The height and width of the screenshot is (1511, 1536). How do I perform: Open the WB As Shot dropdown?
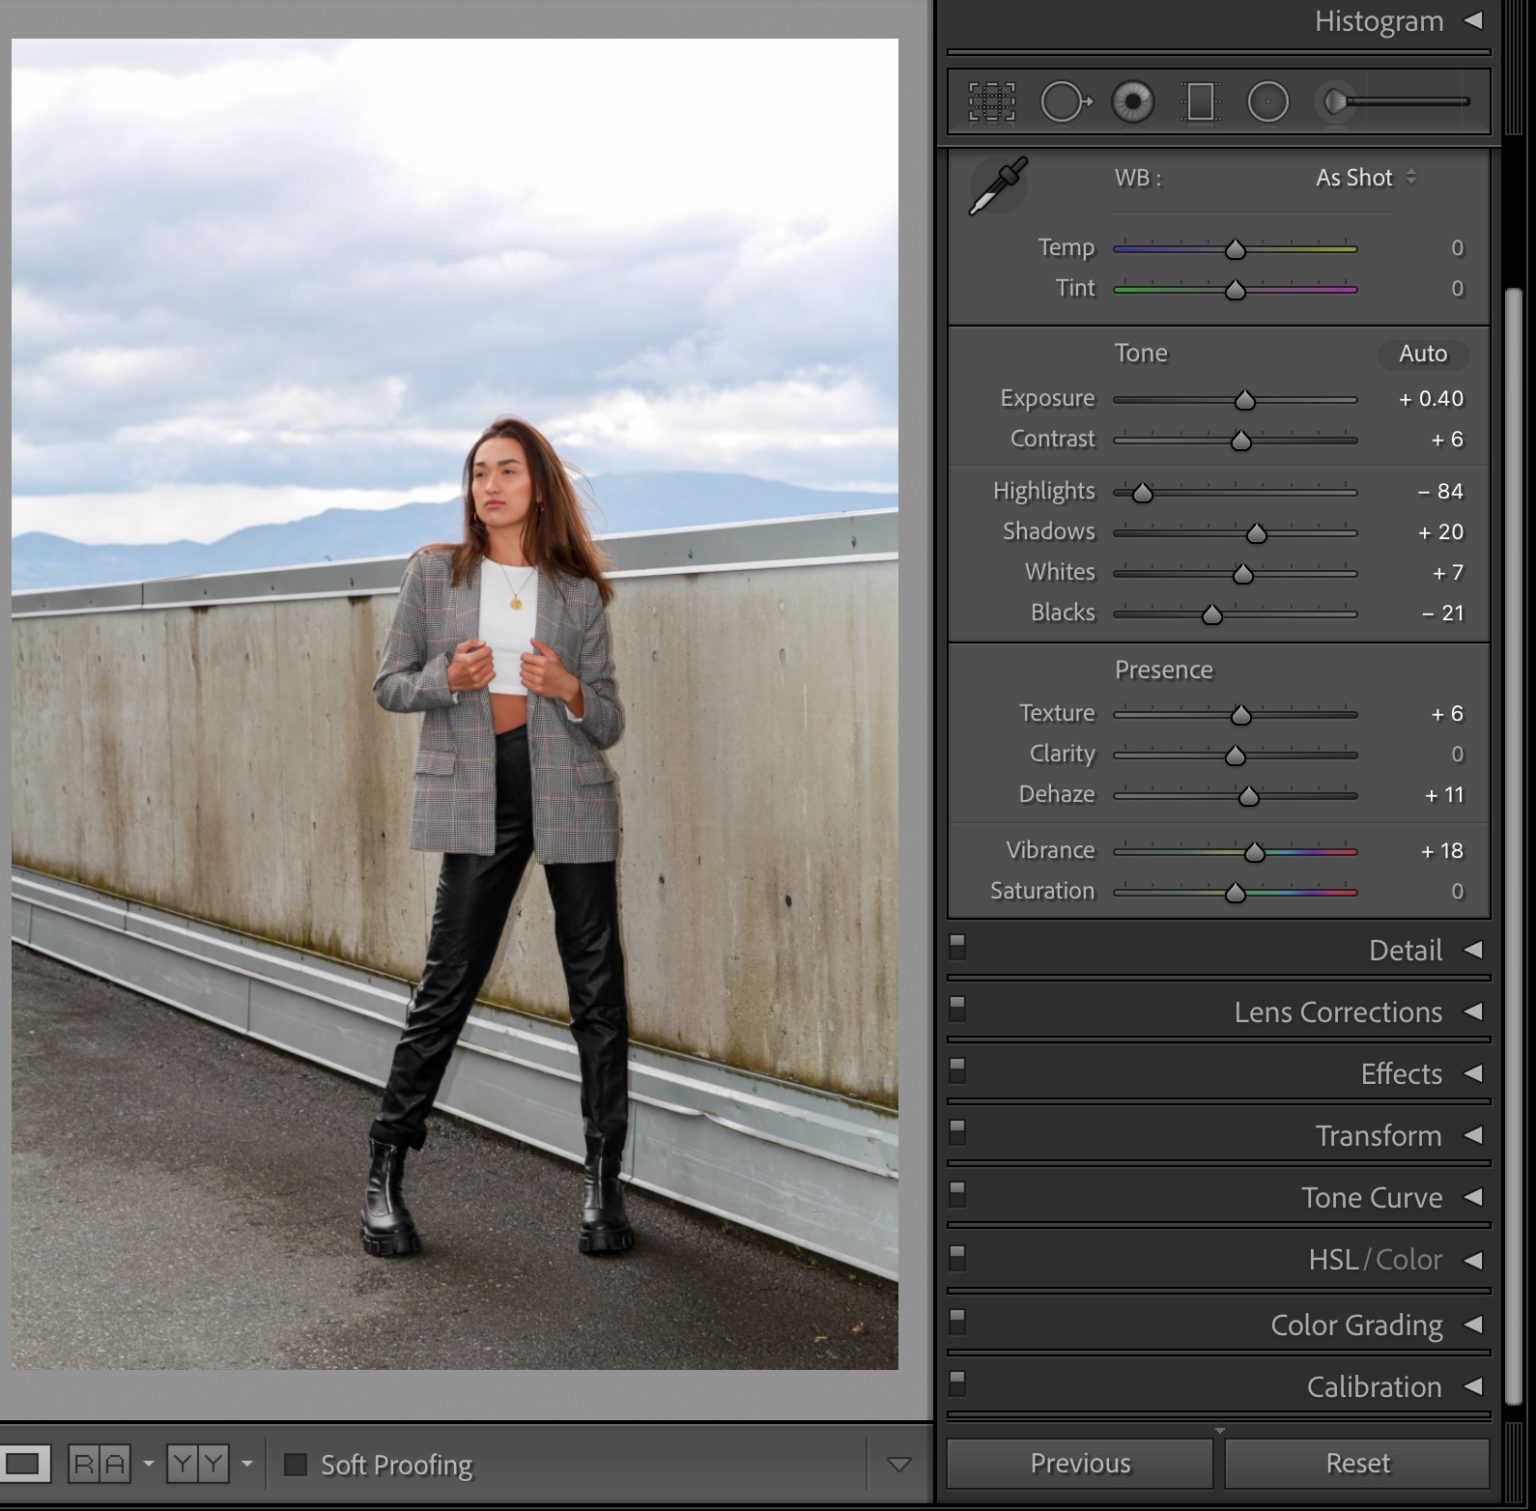[x=1363, y=178]
